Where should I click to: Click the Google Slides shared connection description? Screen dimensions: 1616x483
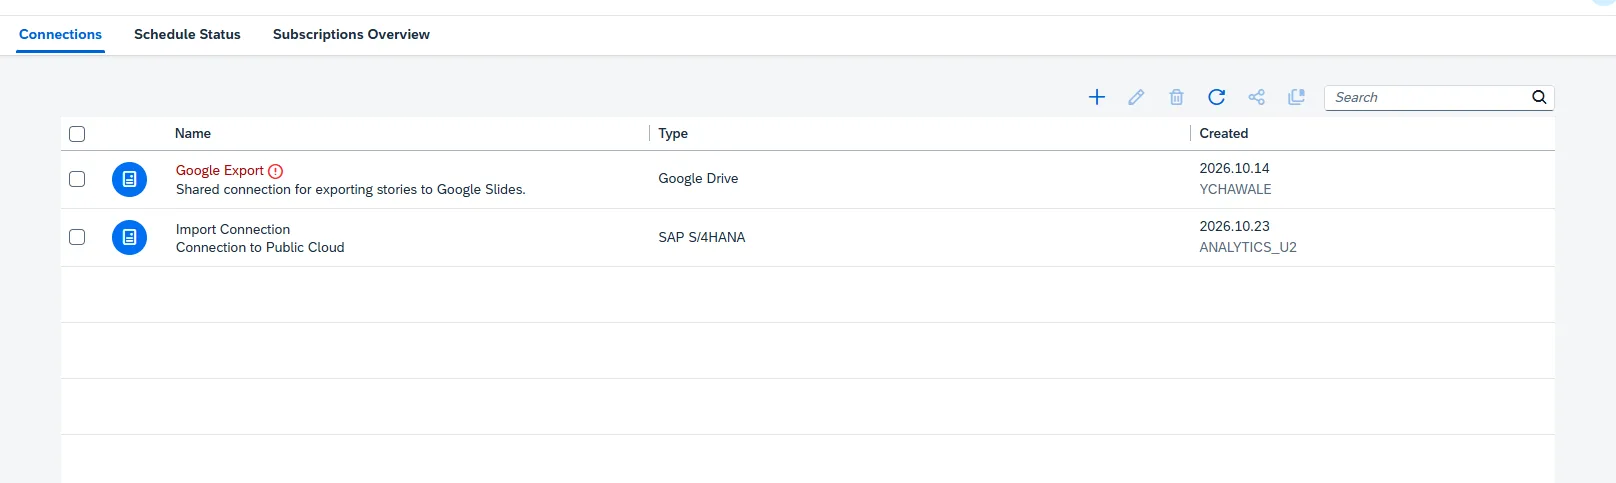pos(351,189)
